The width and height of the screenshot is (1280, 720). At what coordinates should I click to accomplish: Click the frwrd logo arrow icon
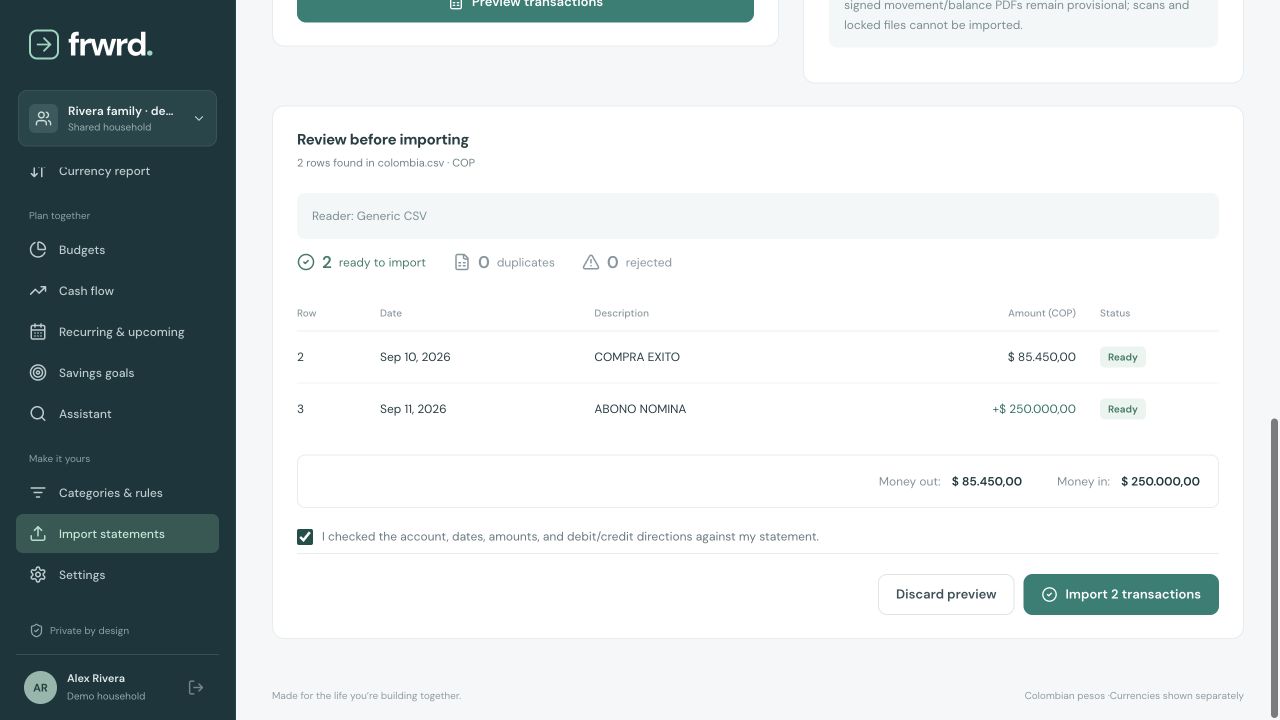(44, 44)
